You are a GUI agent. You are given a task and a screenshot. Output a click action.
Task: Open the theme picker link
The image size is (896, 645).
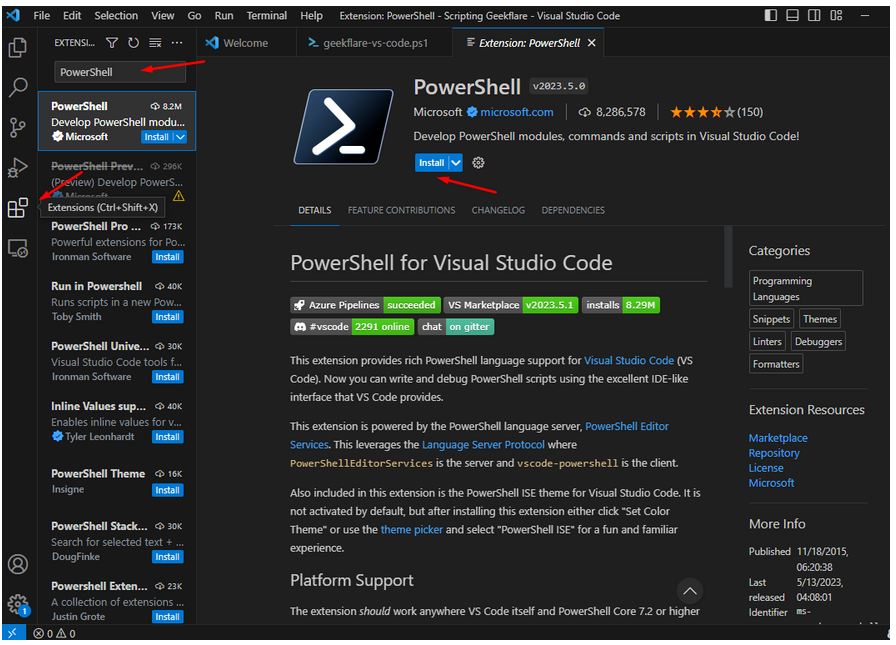[x=411, y=530]
